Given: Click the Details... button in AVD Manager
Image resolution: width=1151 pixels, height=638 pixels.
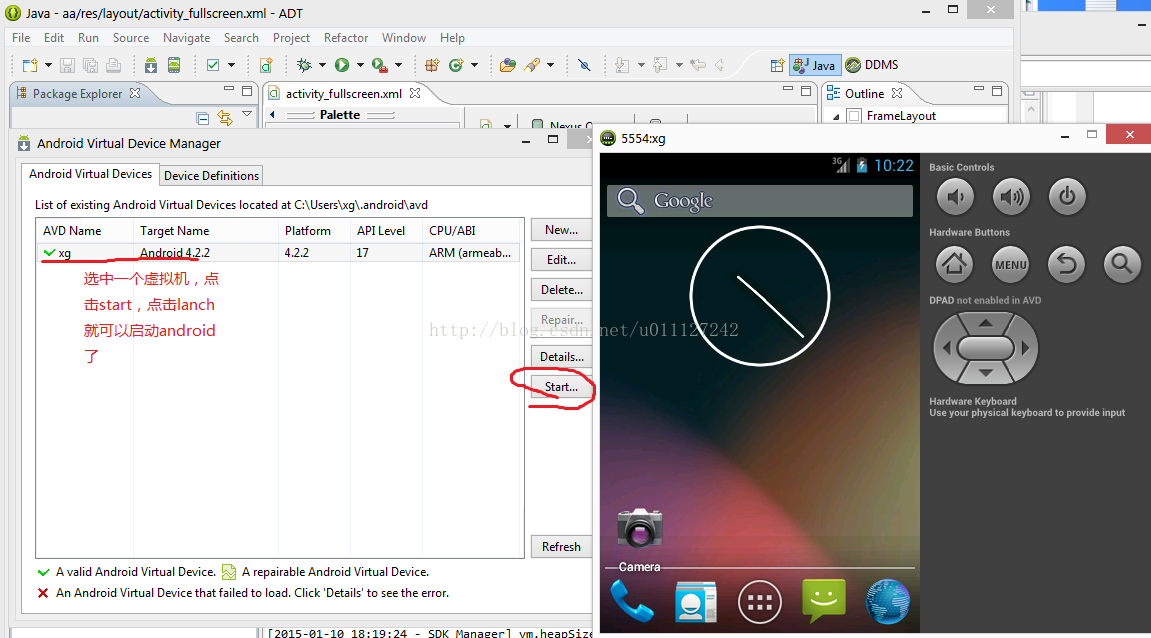Looking at the screenshot, I should point(562,357).
